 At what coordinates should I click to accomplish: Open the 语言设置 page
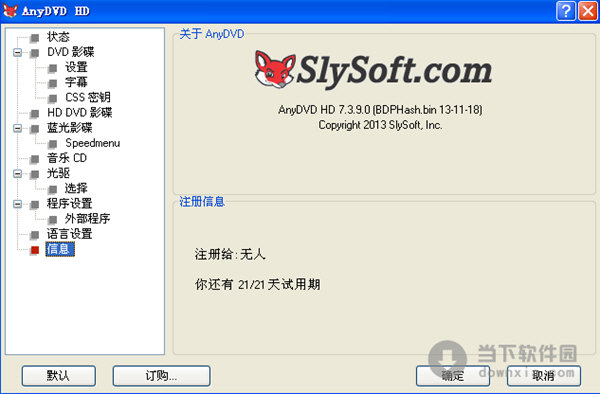(70, 234)
